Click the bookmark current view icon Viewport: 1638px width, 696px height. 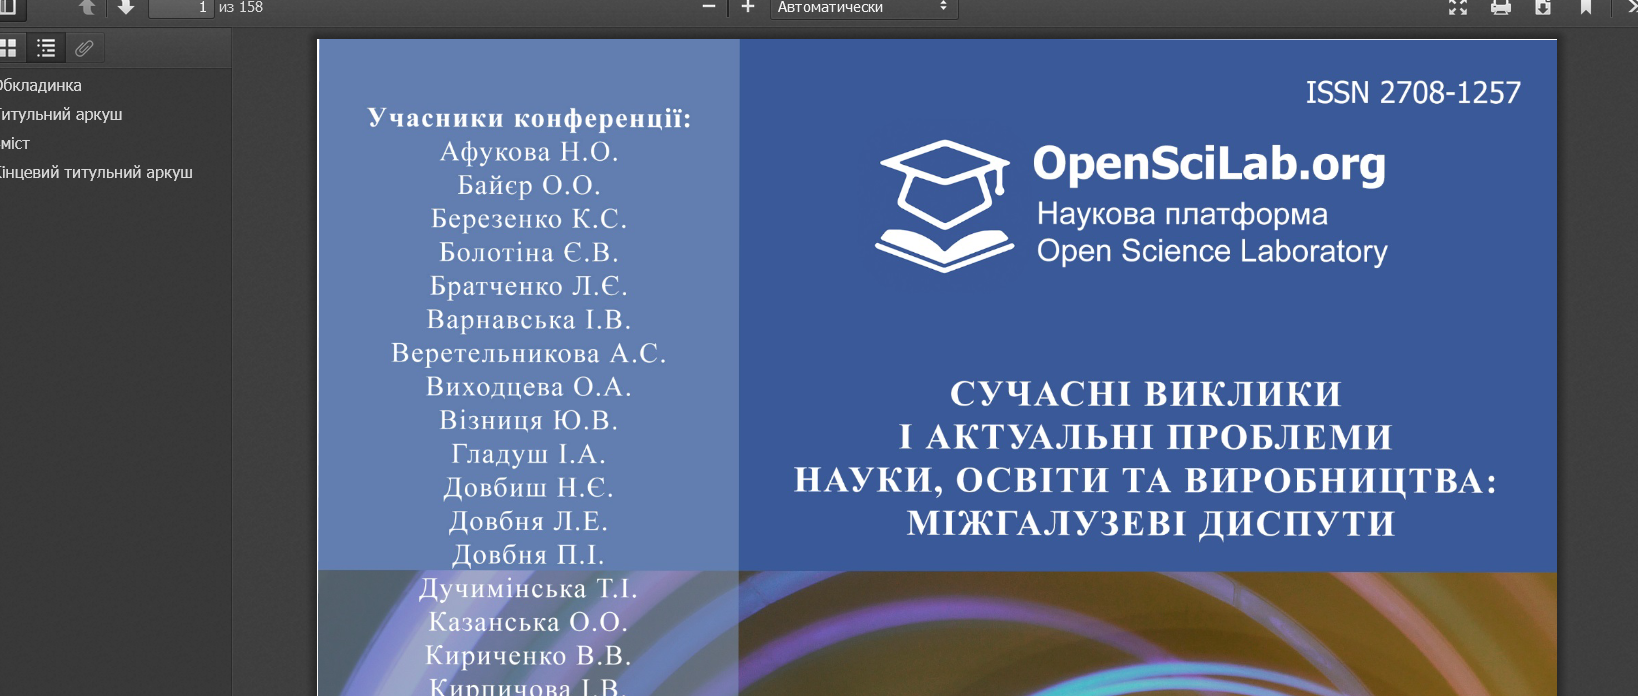click(x=1585, y=8)
